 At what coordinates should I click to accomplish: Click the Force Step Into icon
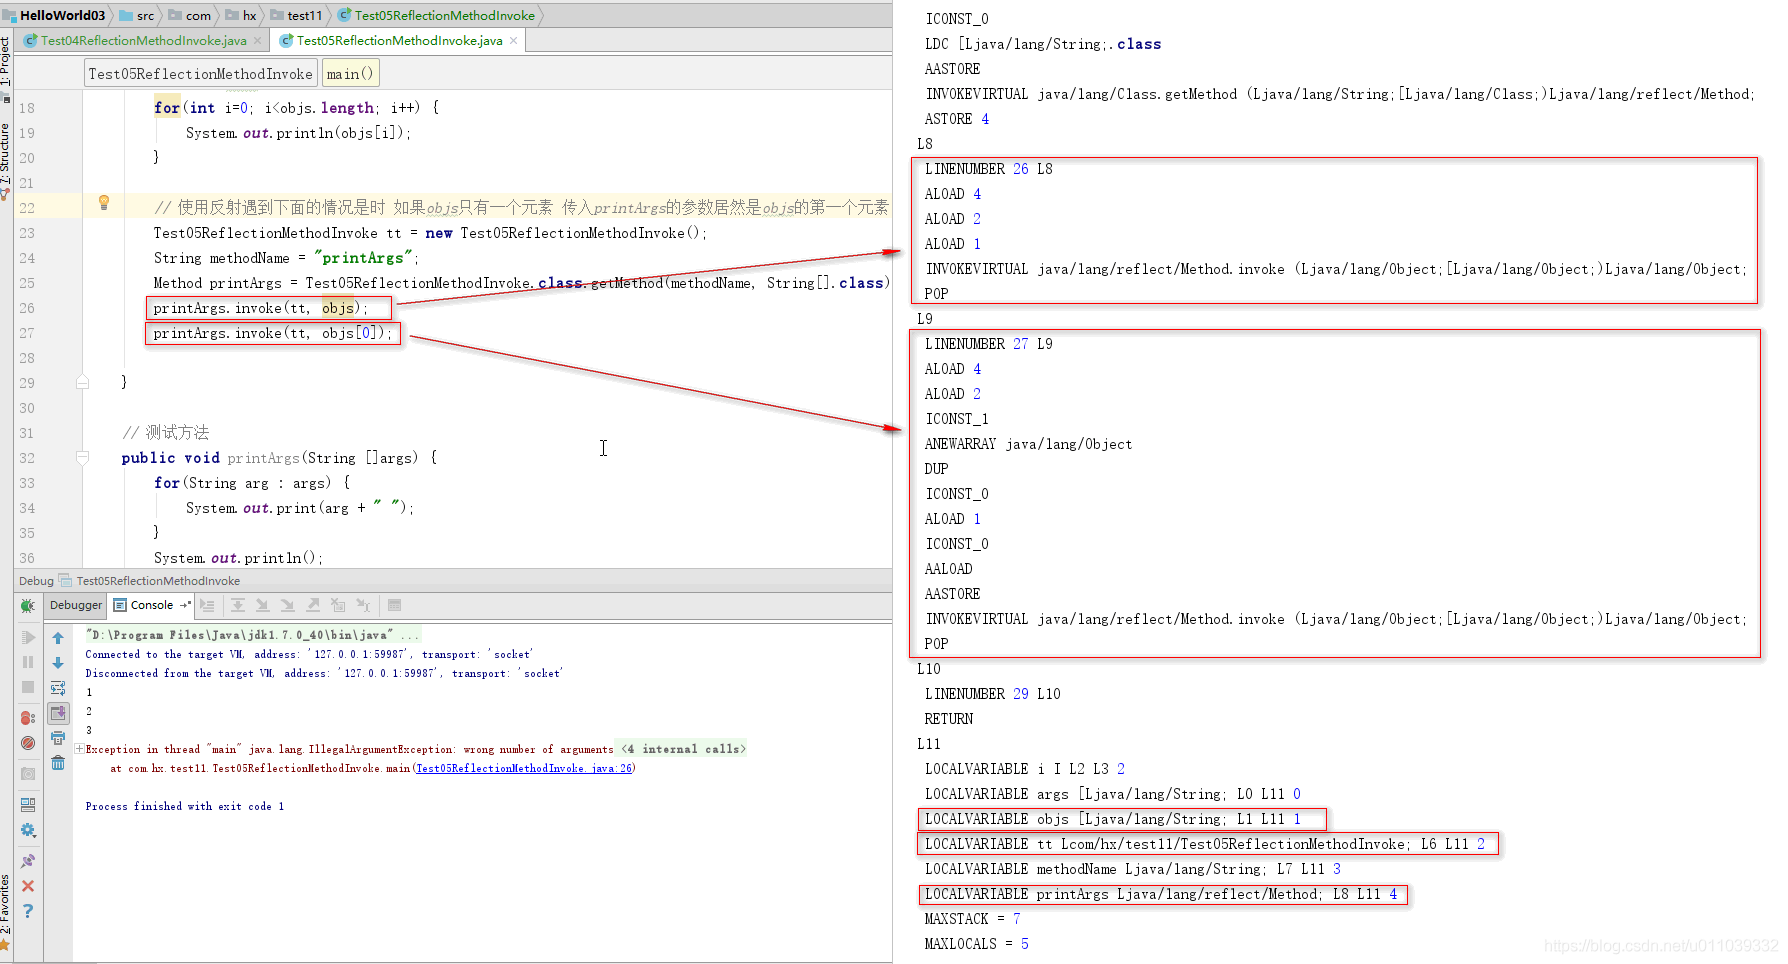(x=288, y=605)
